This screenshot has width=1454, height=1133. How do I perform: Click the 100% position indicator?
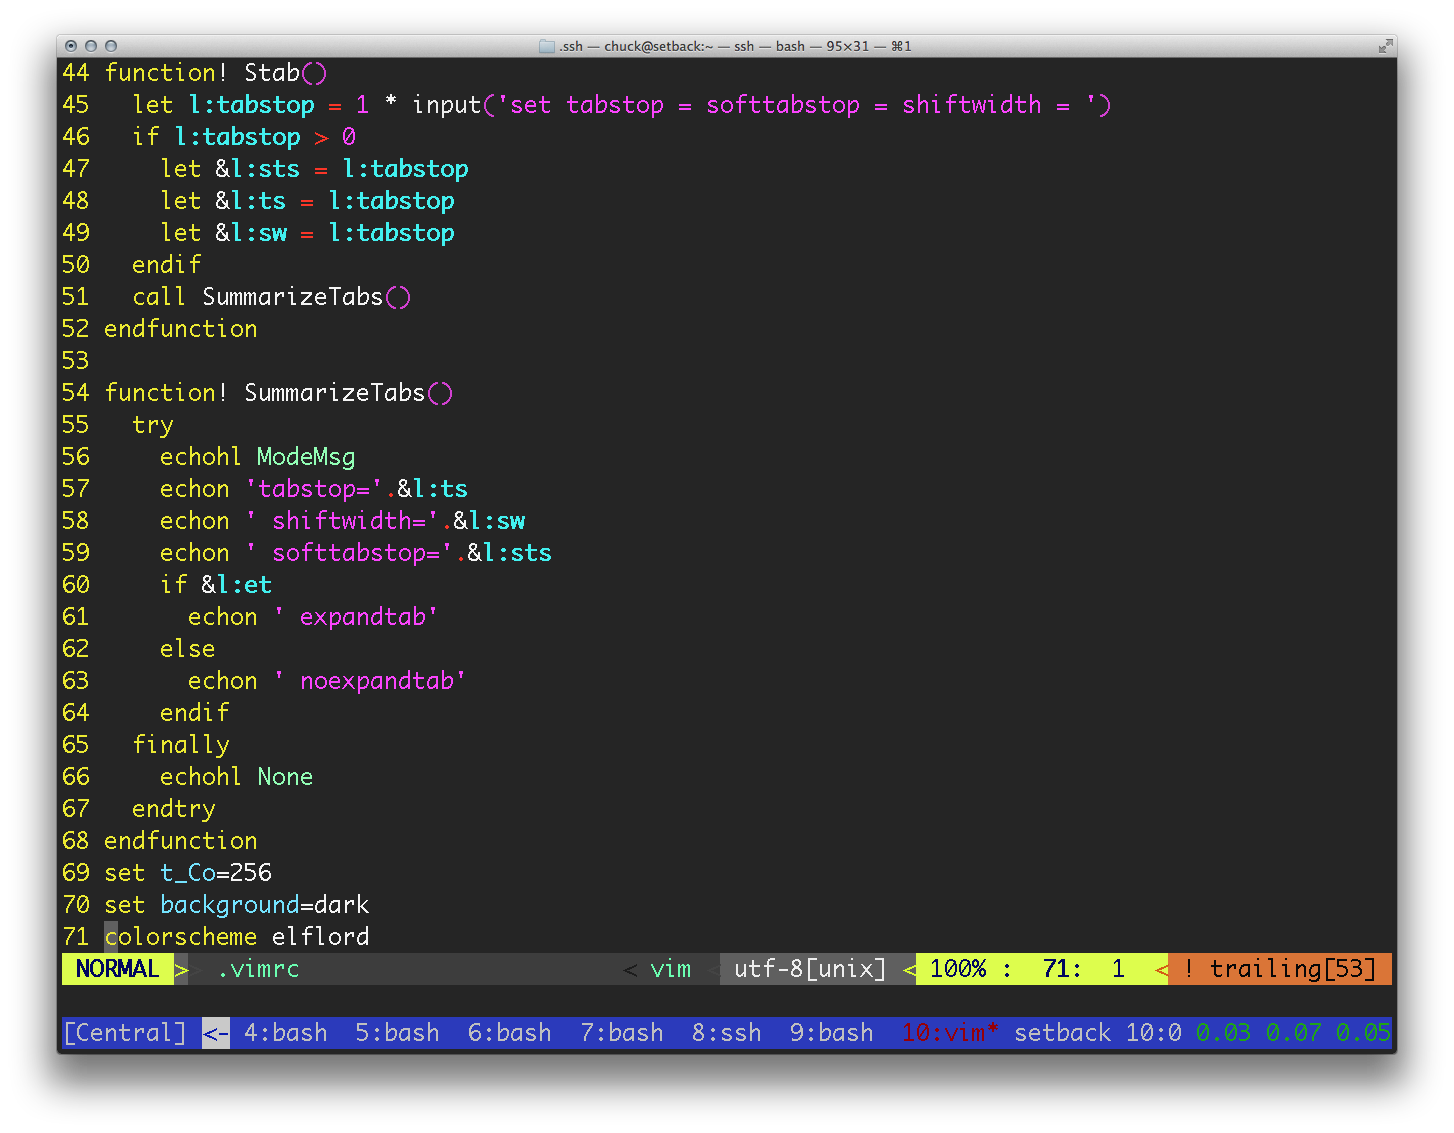(x=958, y=969)
